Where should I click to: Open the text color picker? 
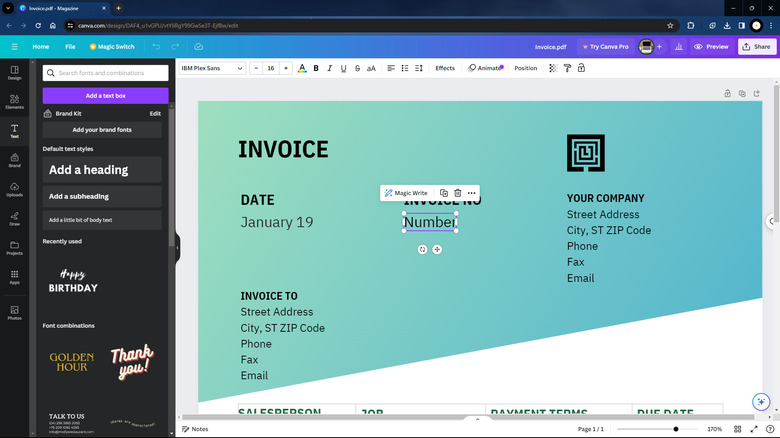click(302, 68)
